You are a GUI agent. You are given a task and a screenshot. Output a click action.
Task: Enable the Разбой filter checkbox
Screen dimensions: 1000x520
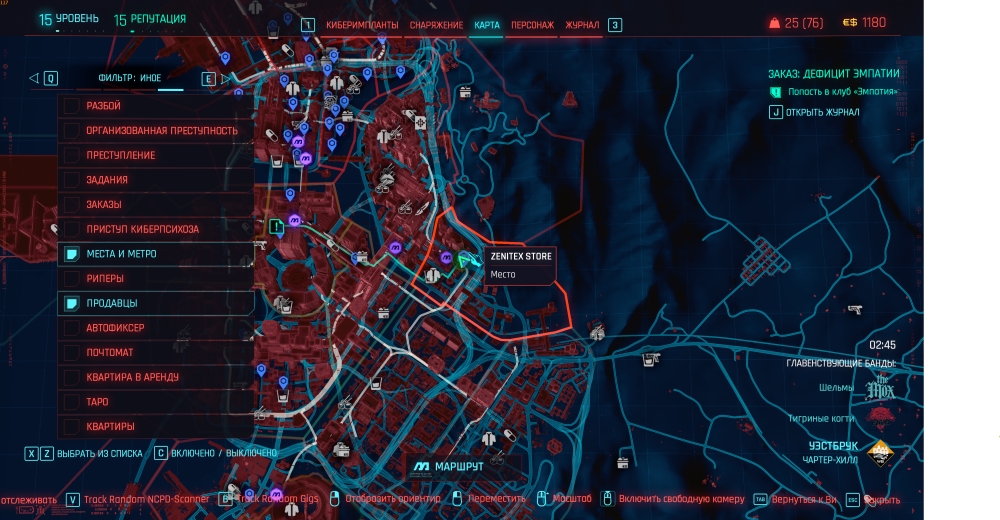pyautogui.click(x=71, y=106)
